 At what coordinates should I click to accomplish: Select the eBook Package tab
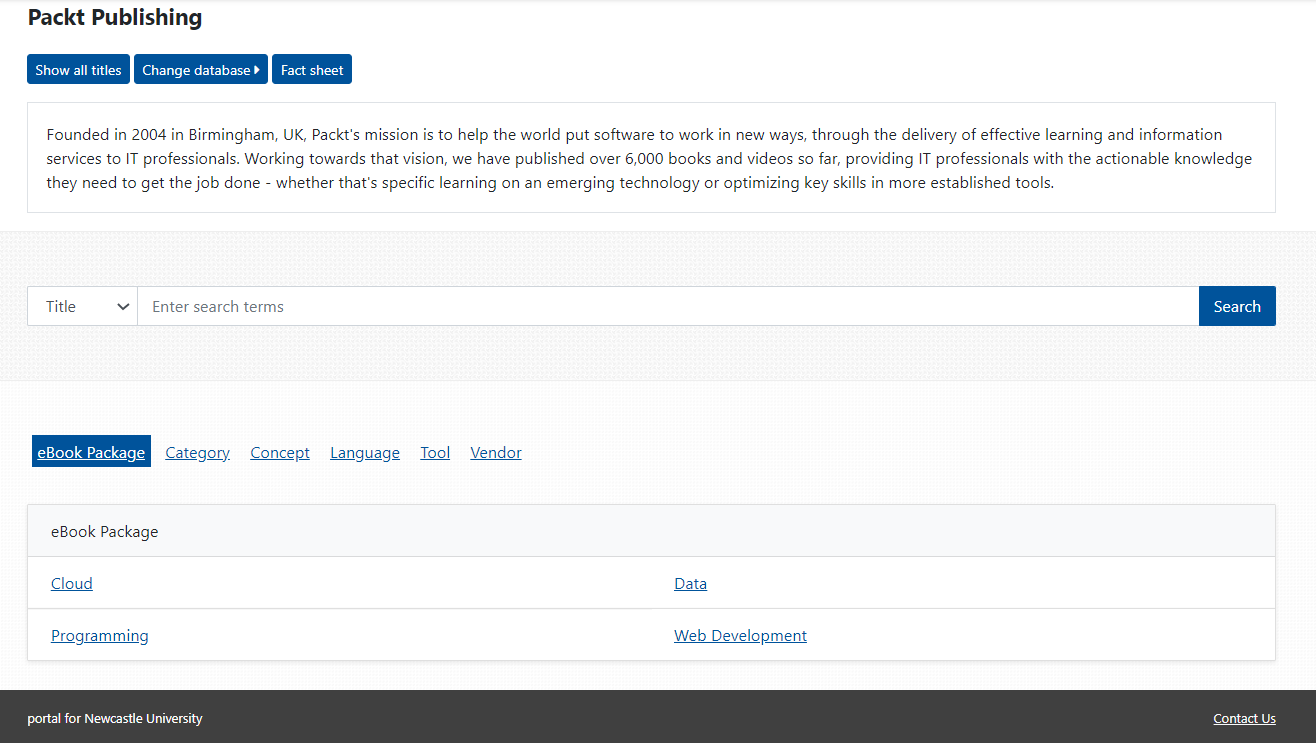91,453
